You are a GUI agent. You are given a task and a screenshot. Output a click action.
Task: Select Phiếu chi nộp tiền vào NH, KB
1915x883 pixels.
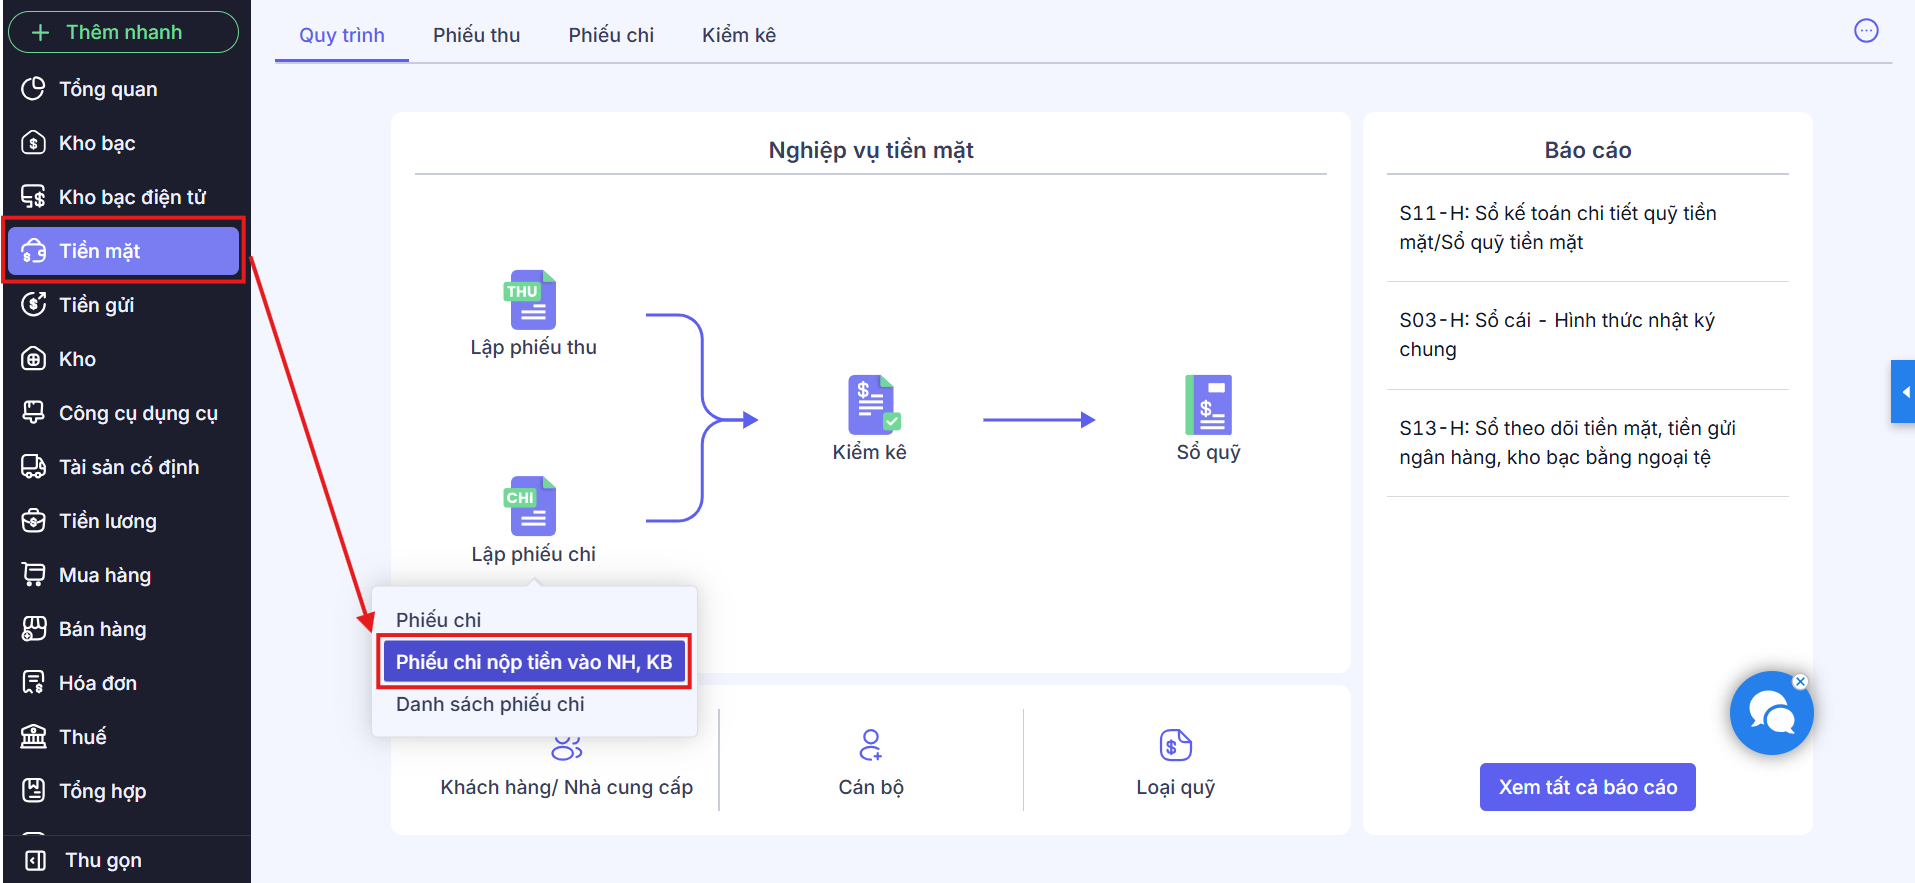point(534,662)
